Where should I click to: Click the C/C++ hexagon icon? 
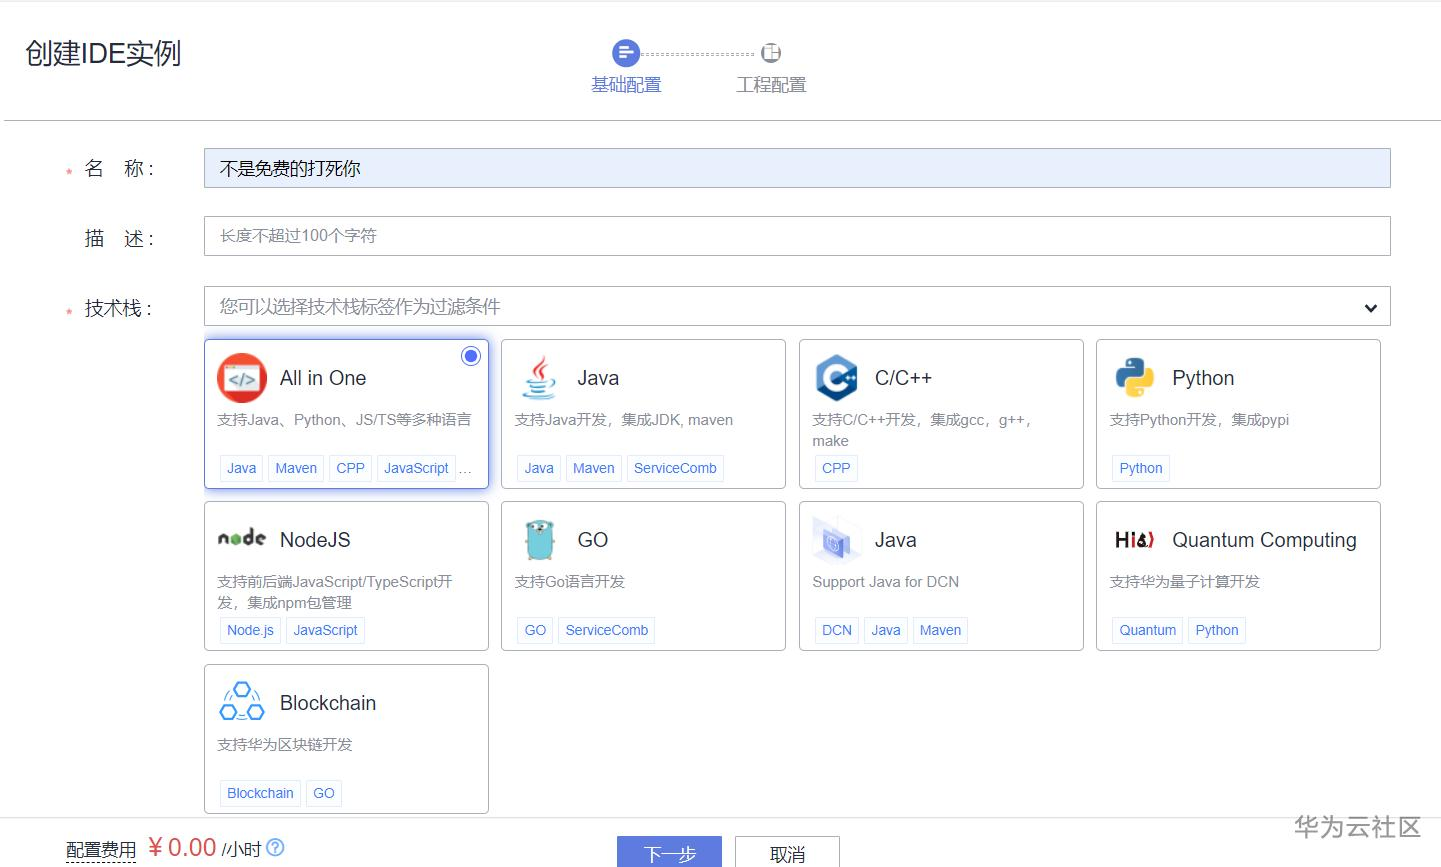pyautogui.click(x=836, y=378)
